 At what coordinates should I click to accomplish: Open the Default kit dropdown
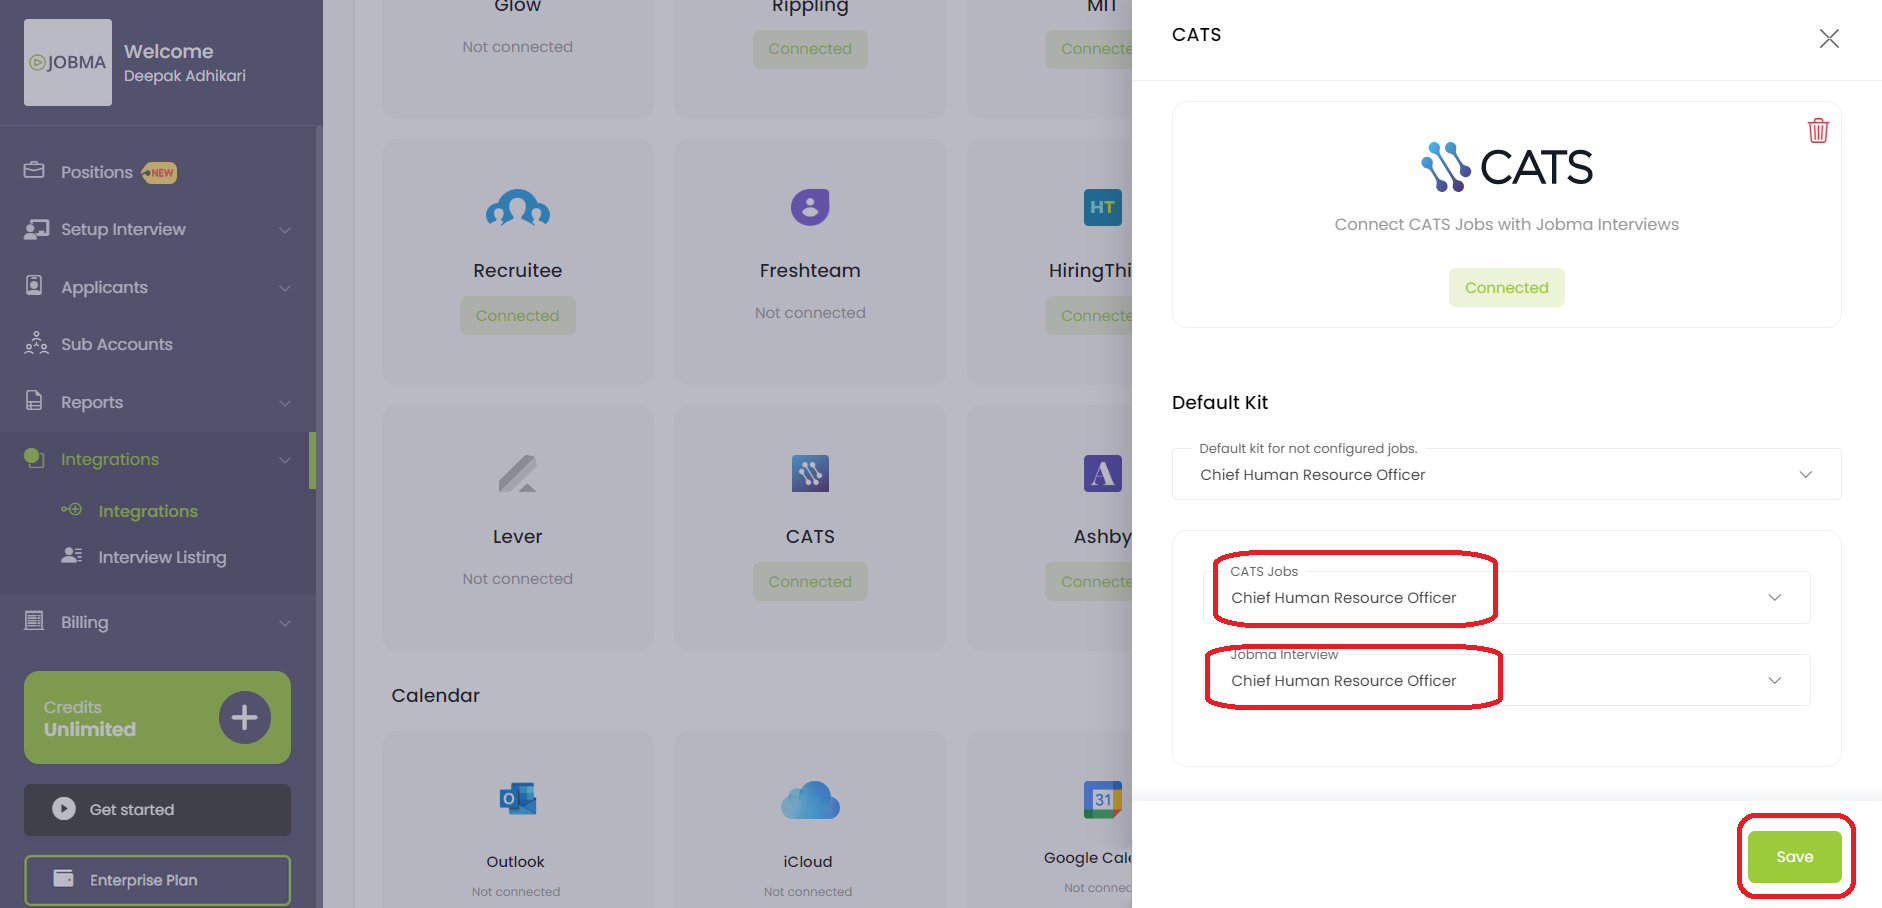tap(1506, 474)
